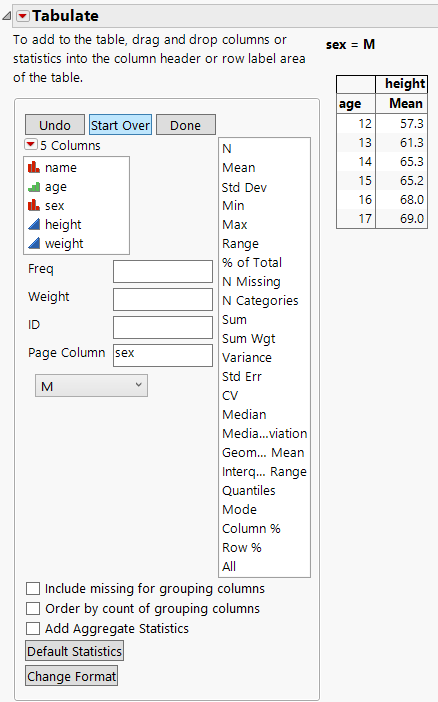Select the Range statistic

240,244
